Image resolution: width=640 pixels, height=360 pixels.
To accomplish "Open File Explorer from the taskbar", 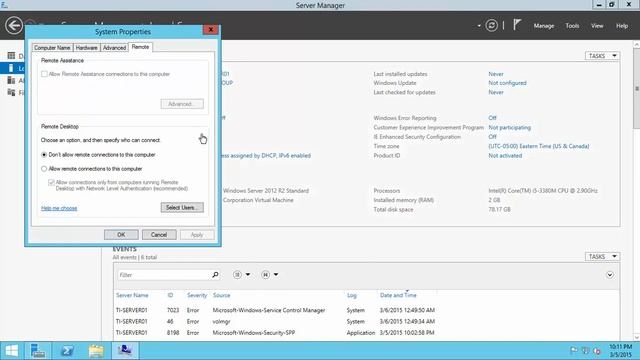I will (96, 351).
